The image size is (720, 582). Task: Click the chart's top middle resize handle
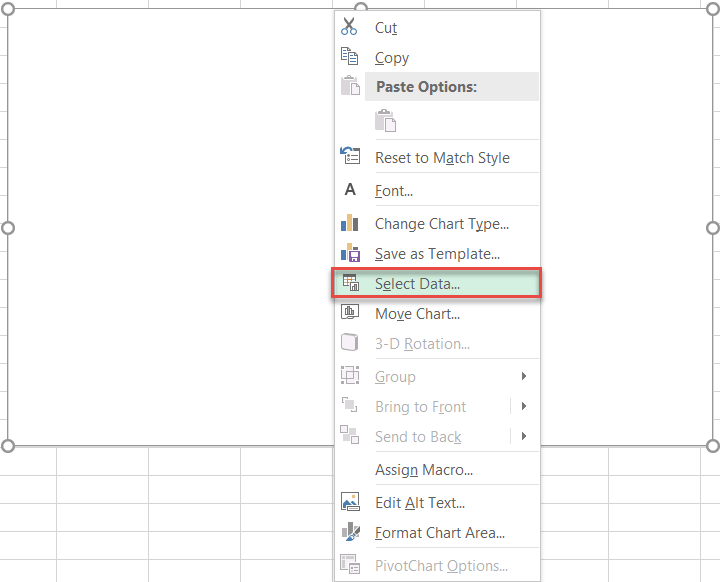point(361,7)
